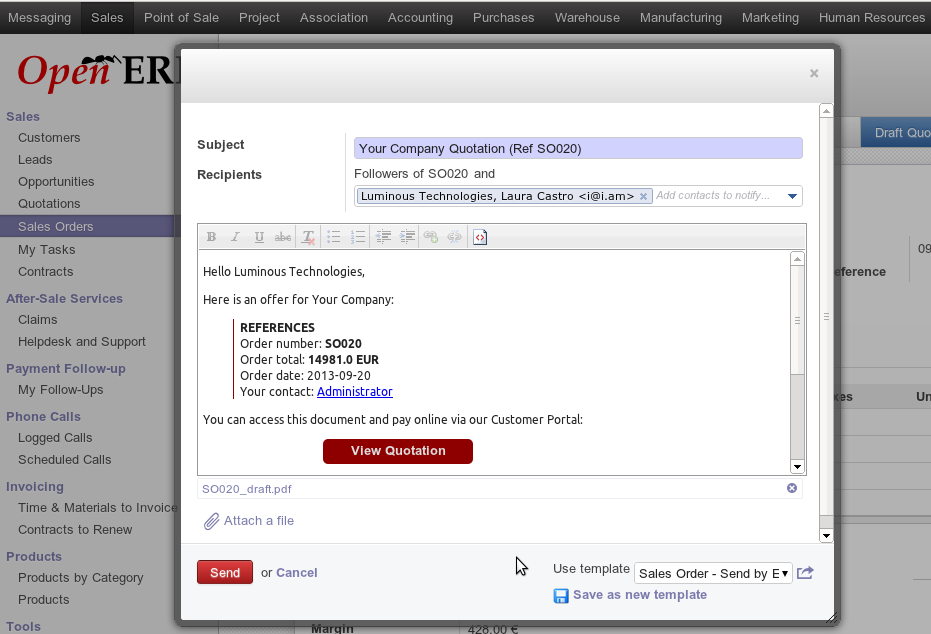Click the Attach a file link
931x634 pixels.
[x=258, y=521]
